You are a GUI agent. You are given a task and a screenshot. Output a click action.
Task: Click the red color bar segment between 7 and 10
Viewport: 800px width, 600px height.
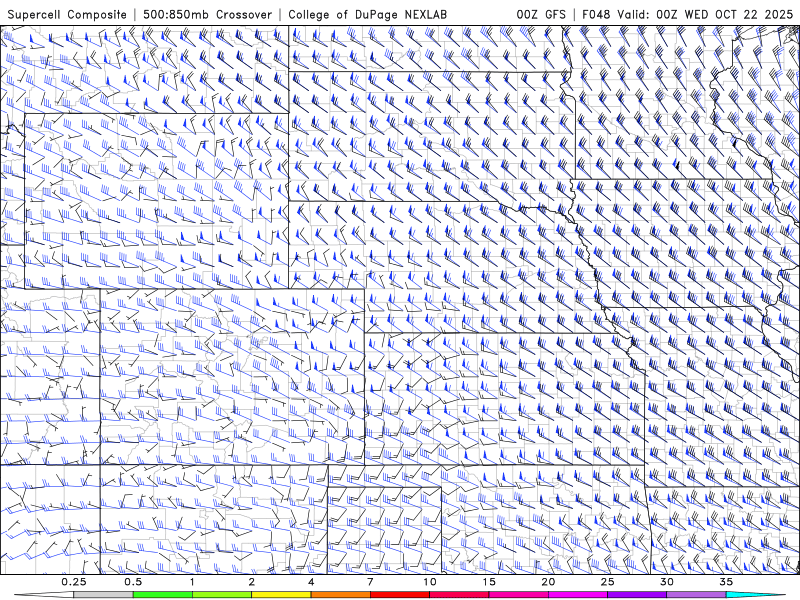coord(399,595)
